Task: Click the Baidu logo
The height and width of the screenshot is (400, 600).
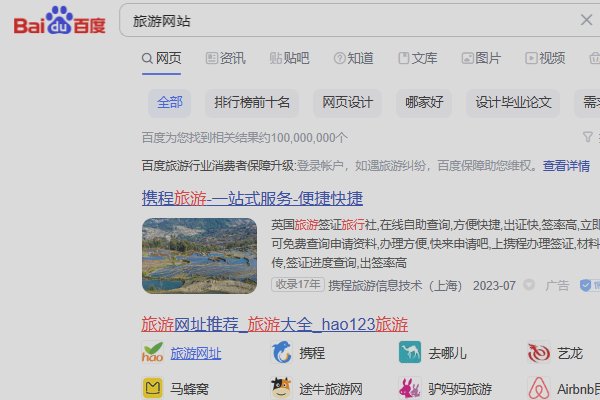Action: [59, 21]
